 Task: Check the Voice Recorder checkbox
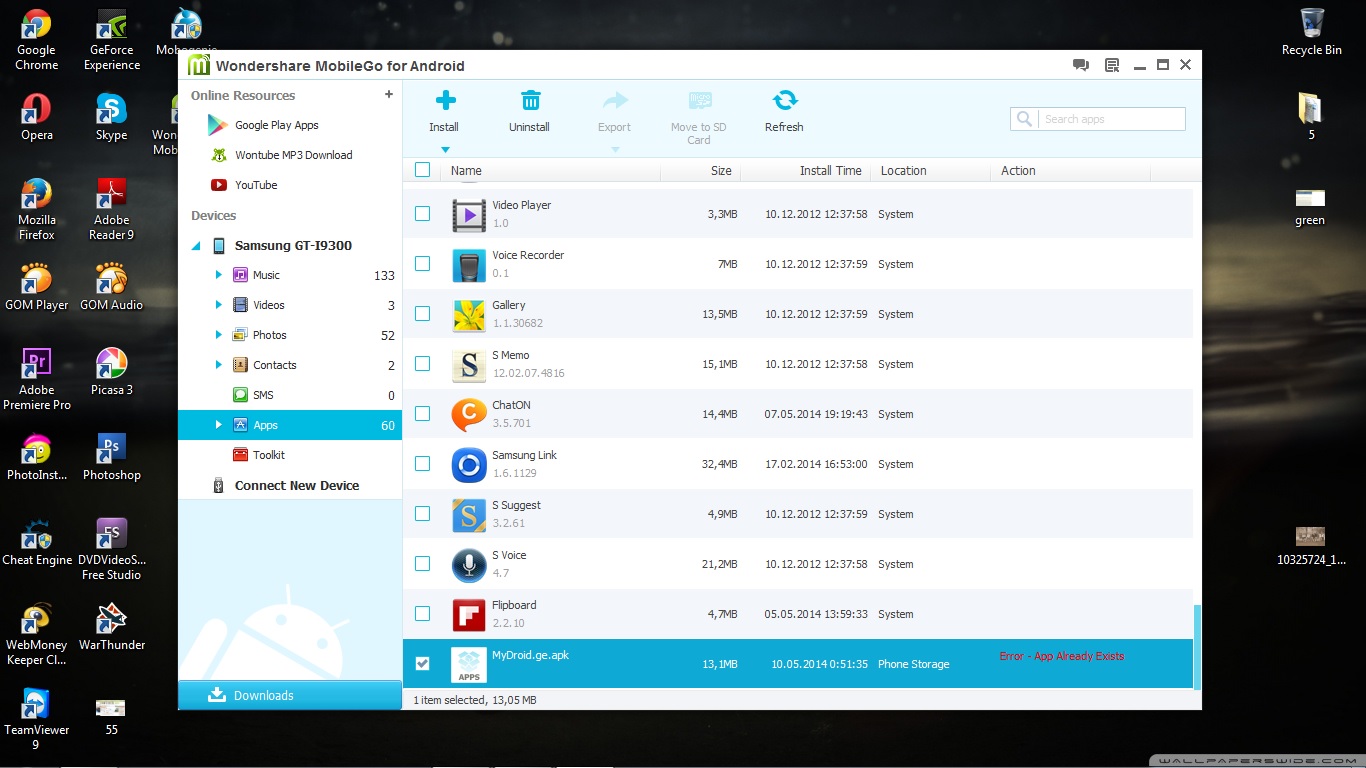(x=422, y=264)
